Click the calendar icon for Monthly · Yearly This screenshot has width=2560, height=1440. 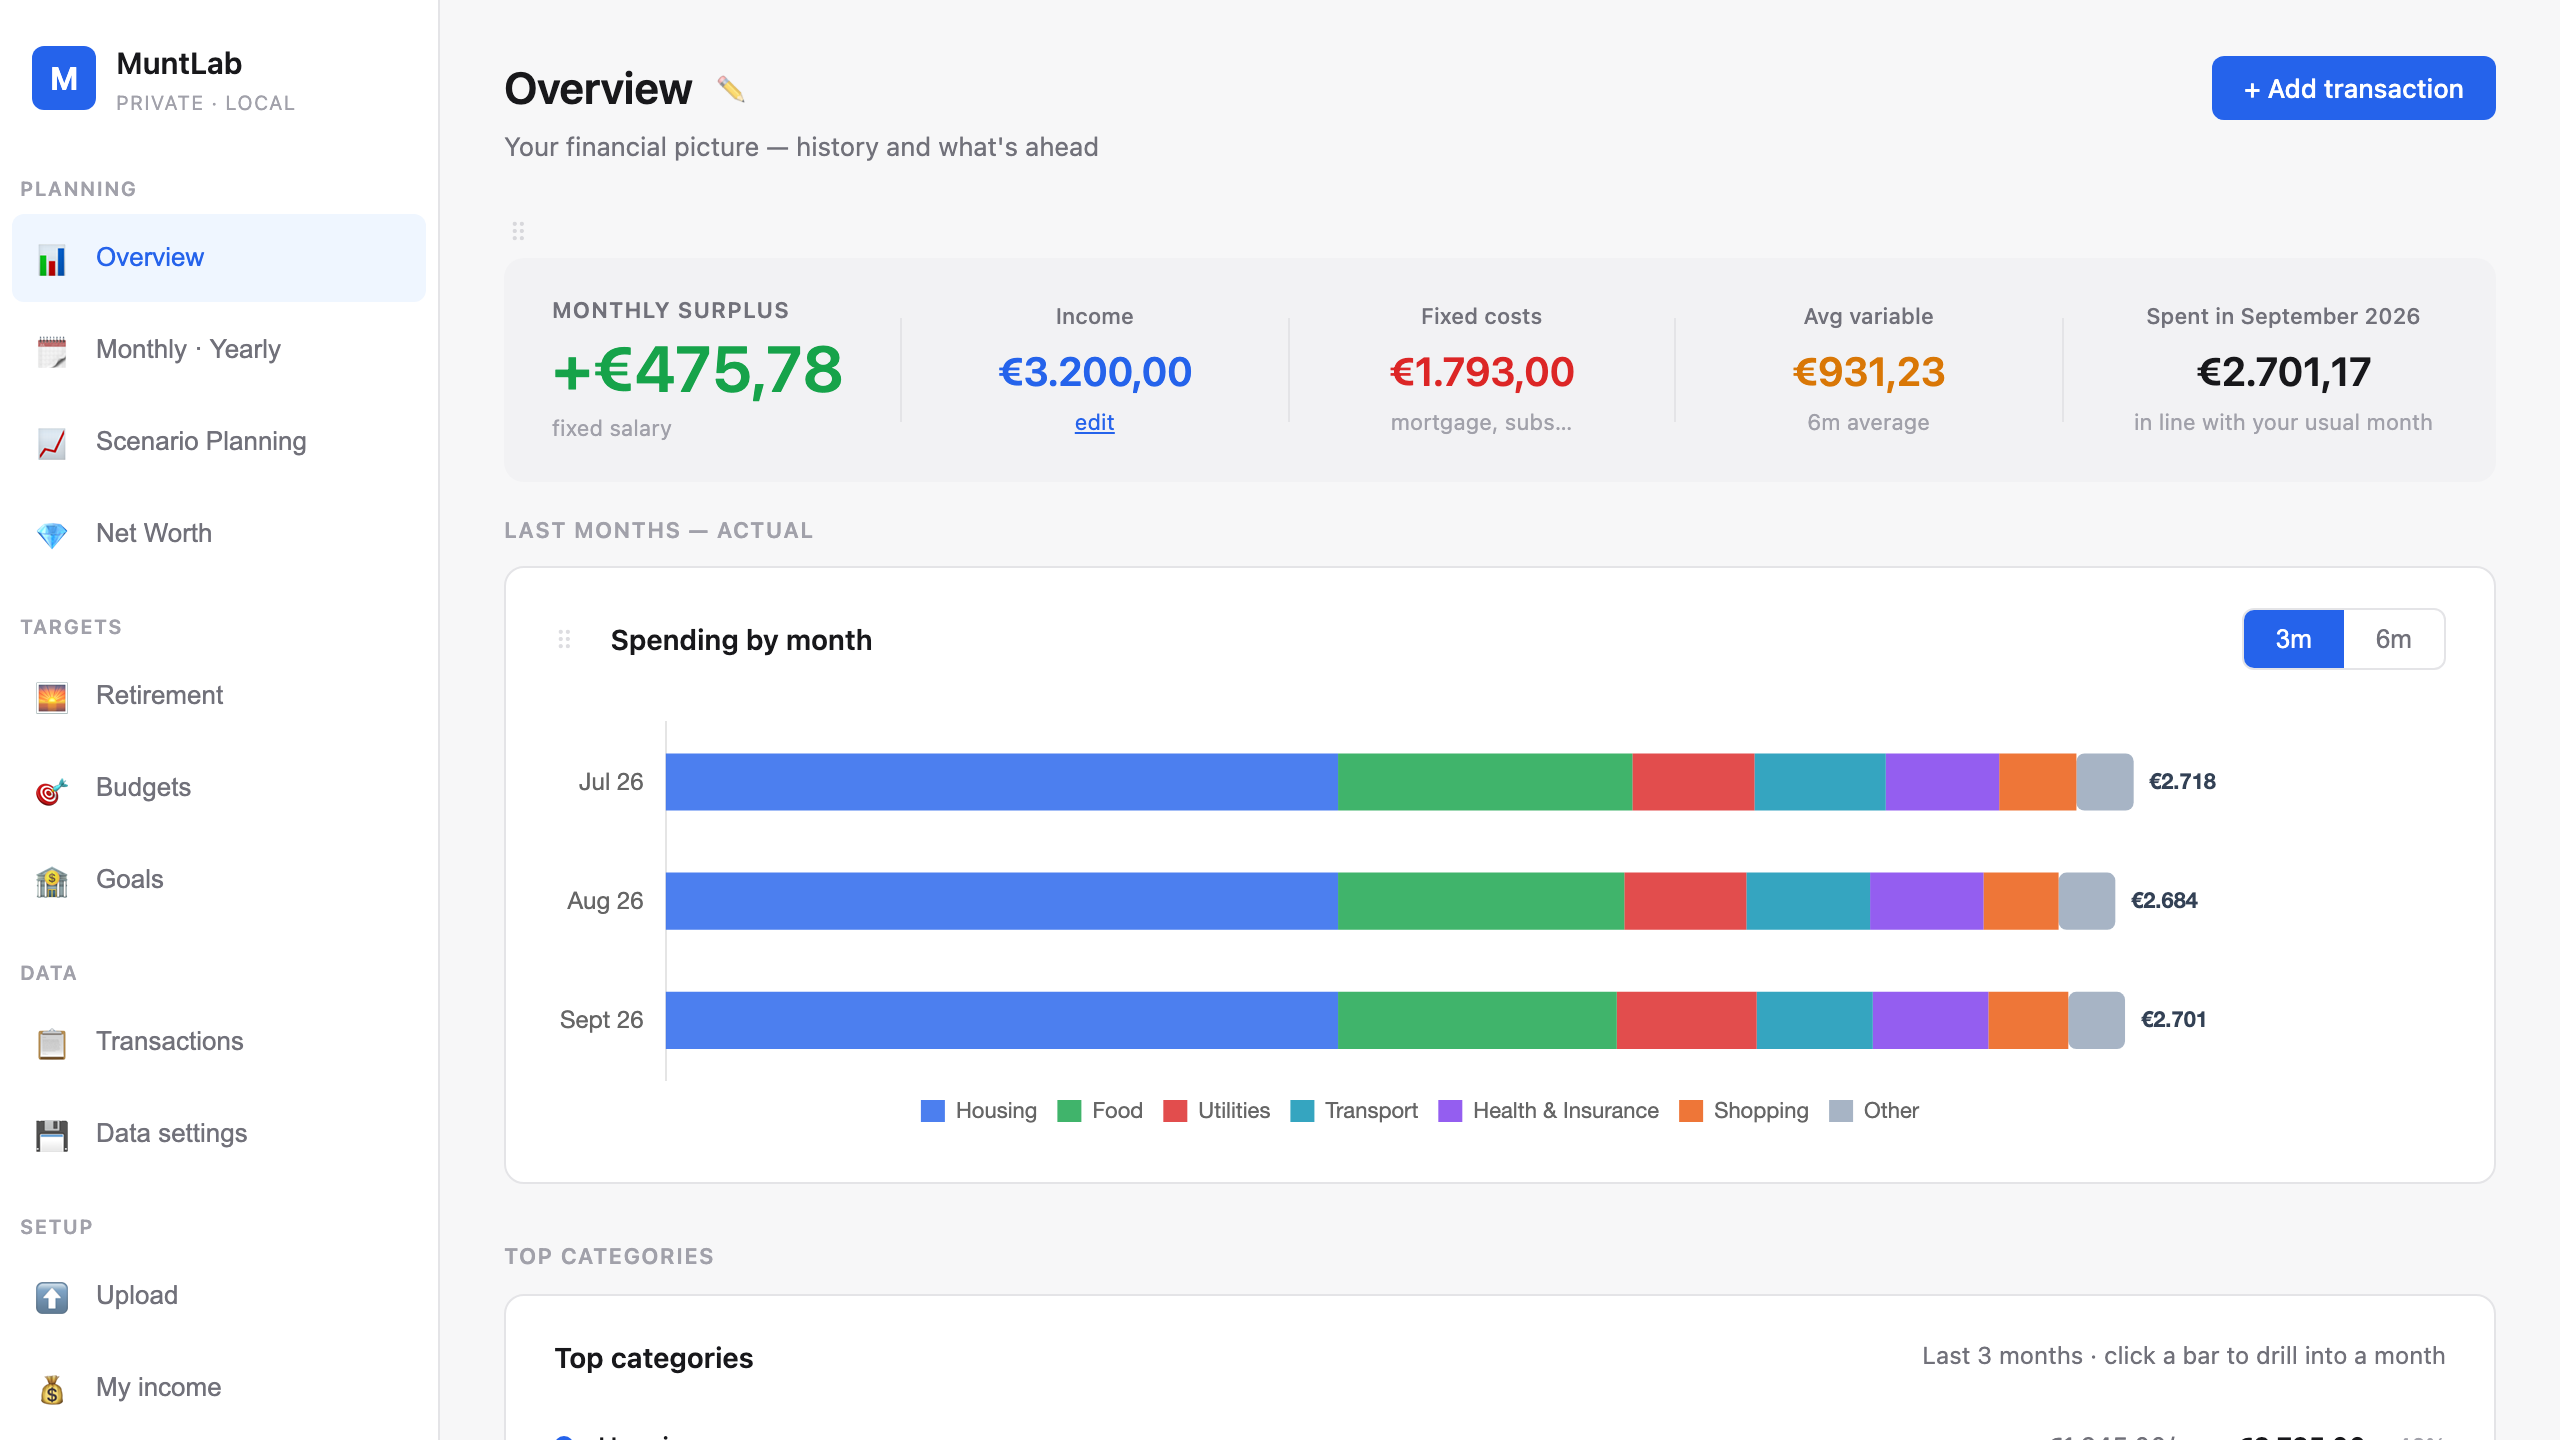click(52, 351)
